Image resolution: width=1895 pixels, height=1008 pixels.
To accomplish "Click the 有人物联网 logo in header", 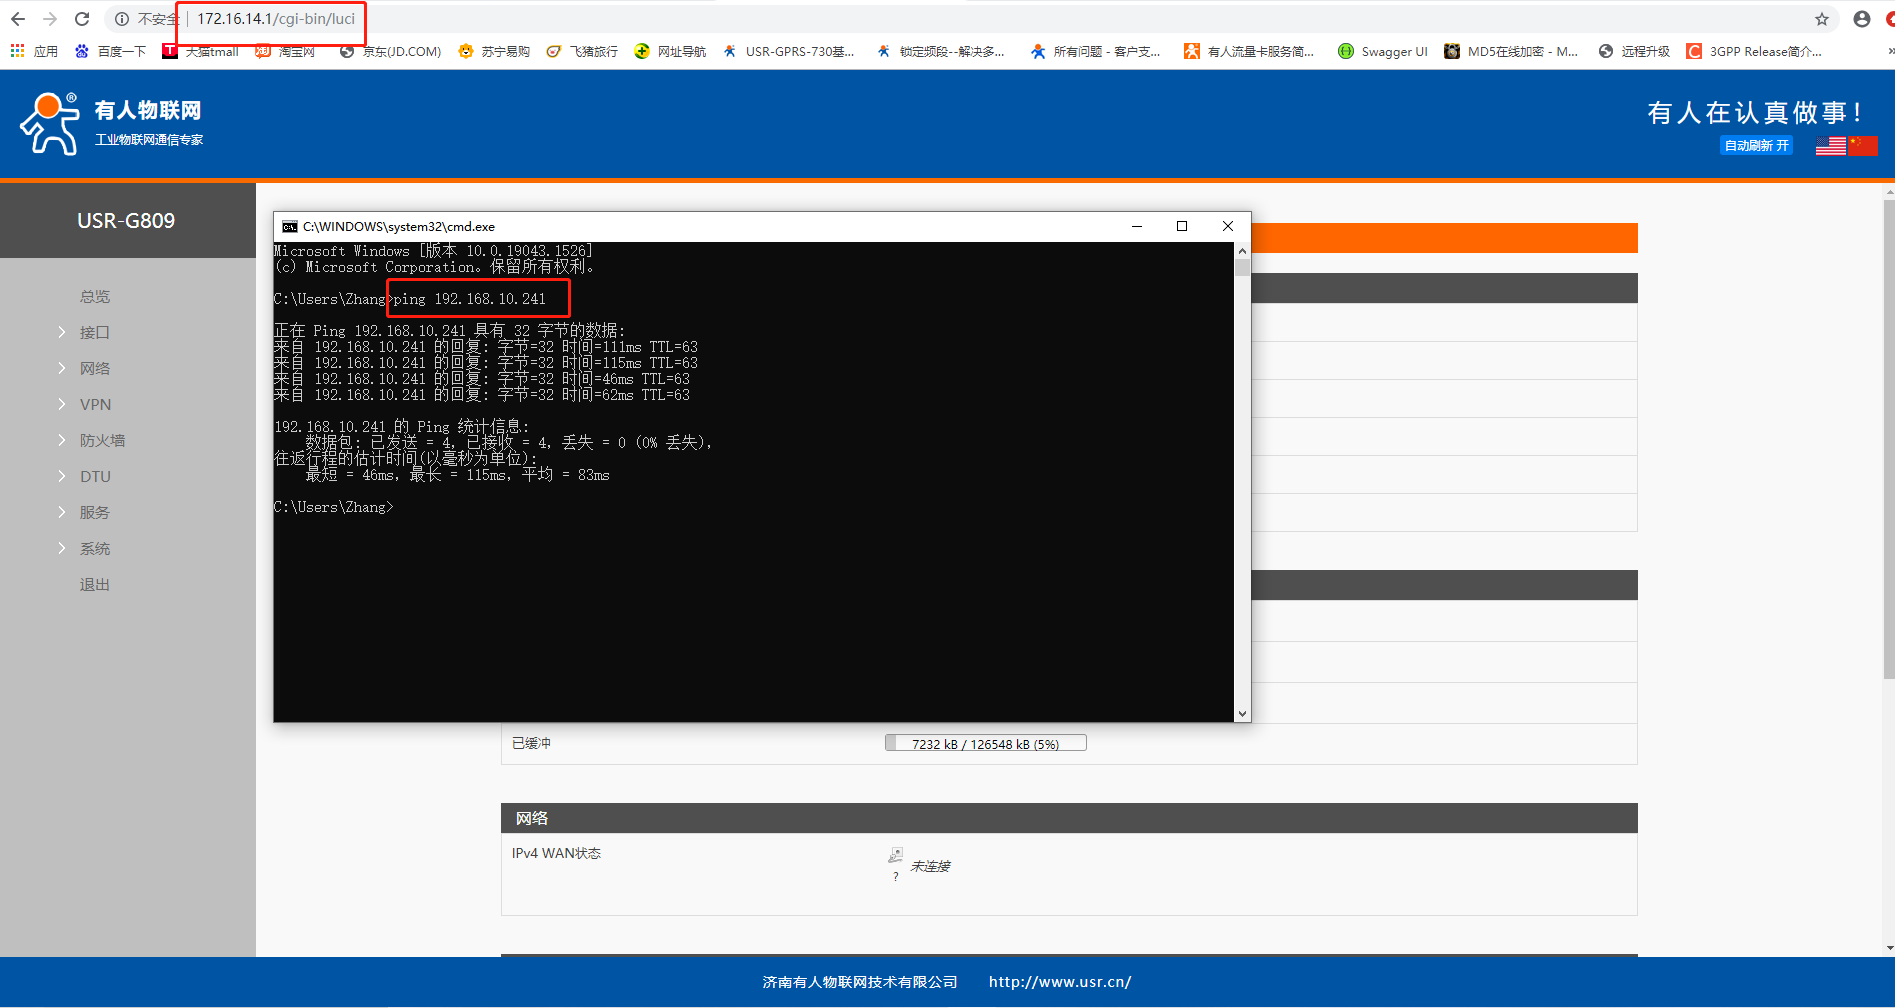I will [110, 124].
